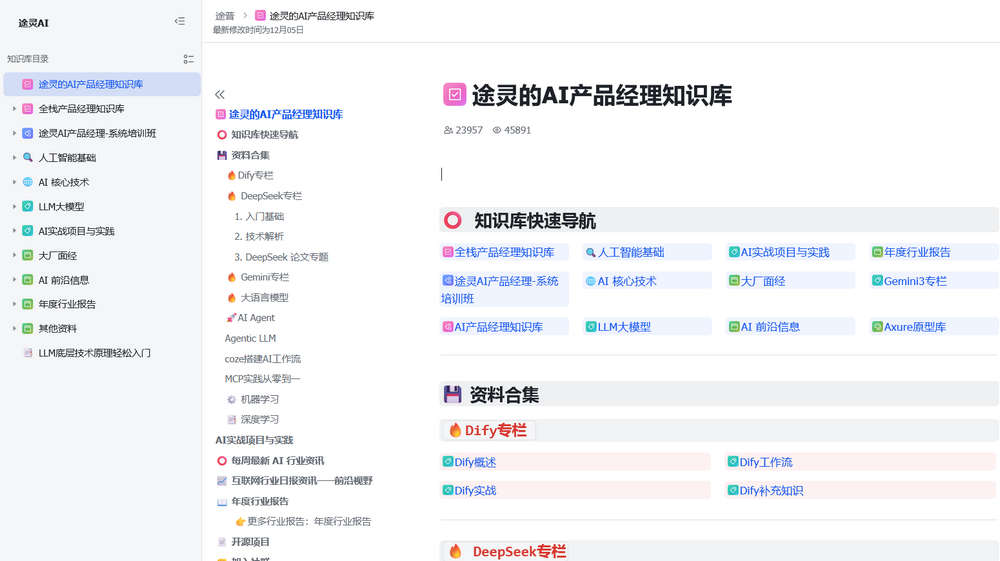Open the Dify工作流 link
Viewport: 1000px width, 561px height.
[766, 462]
